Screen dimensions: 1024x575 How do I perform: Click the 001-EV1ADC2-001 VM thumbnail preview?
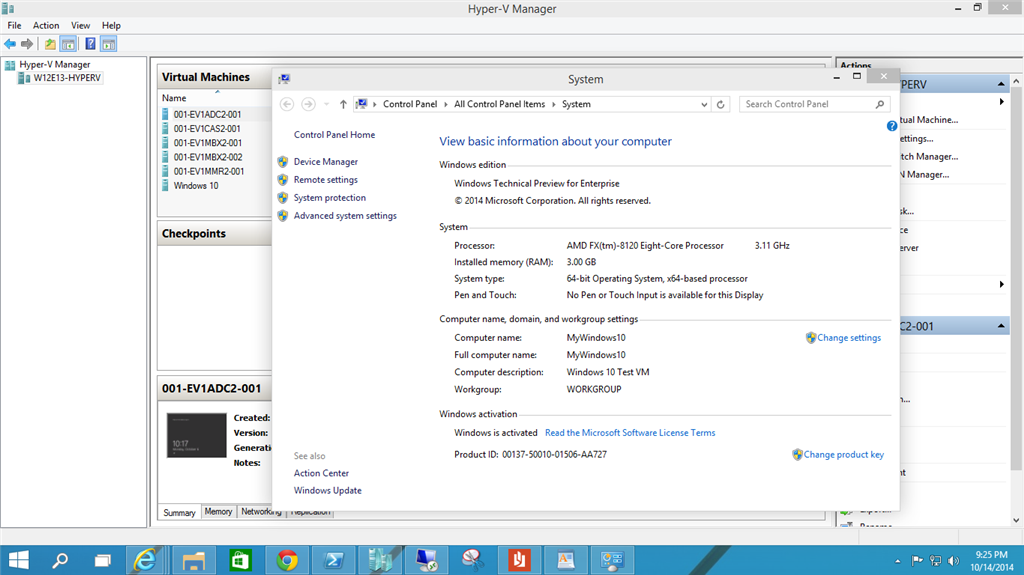197,435
